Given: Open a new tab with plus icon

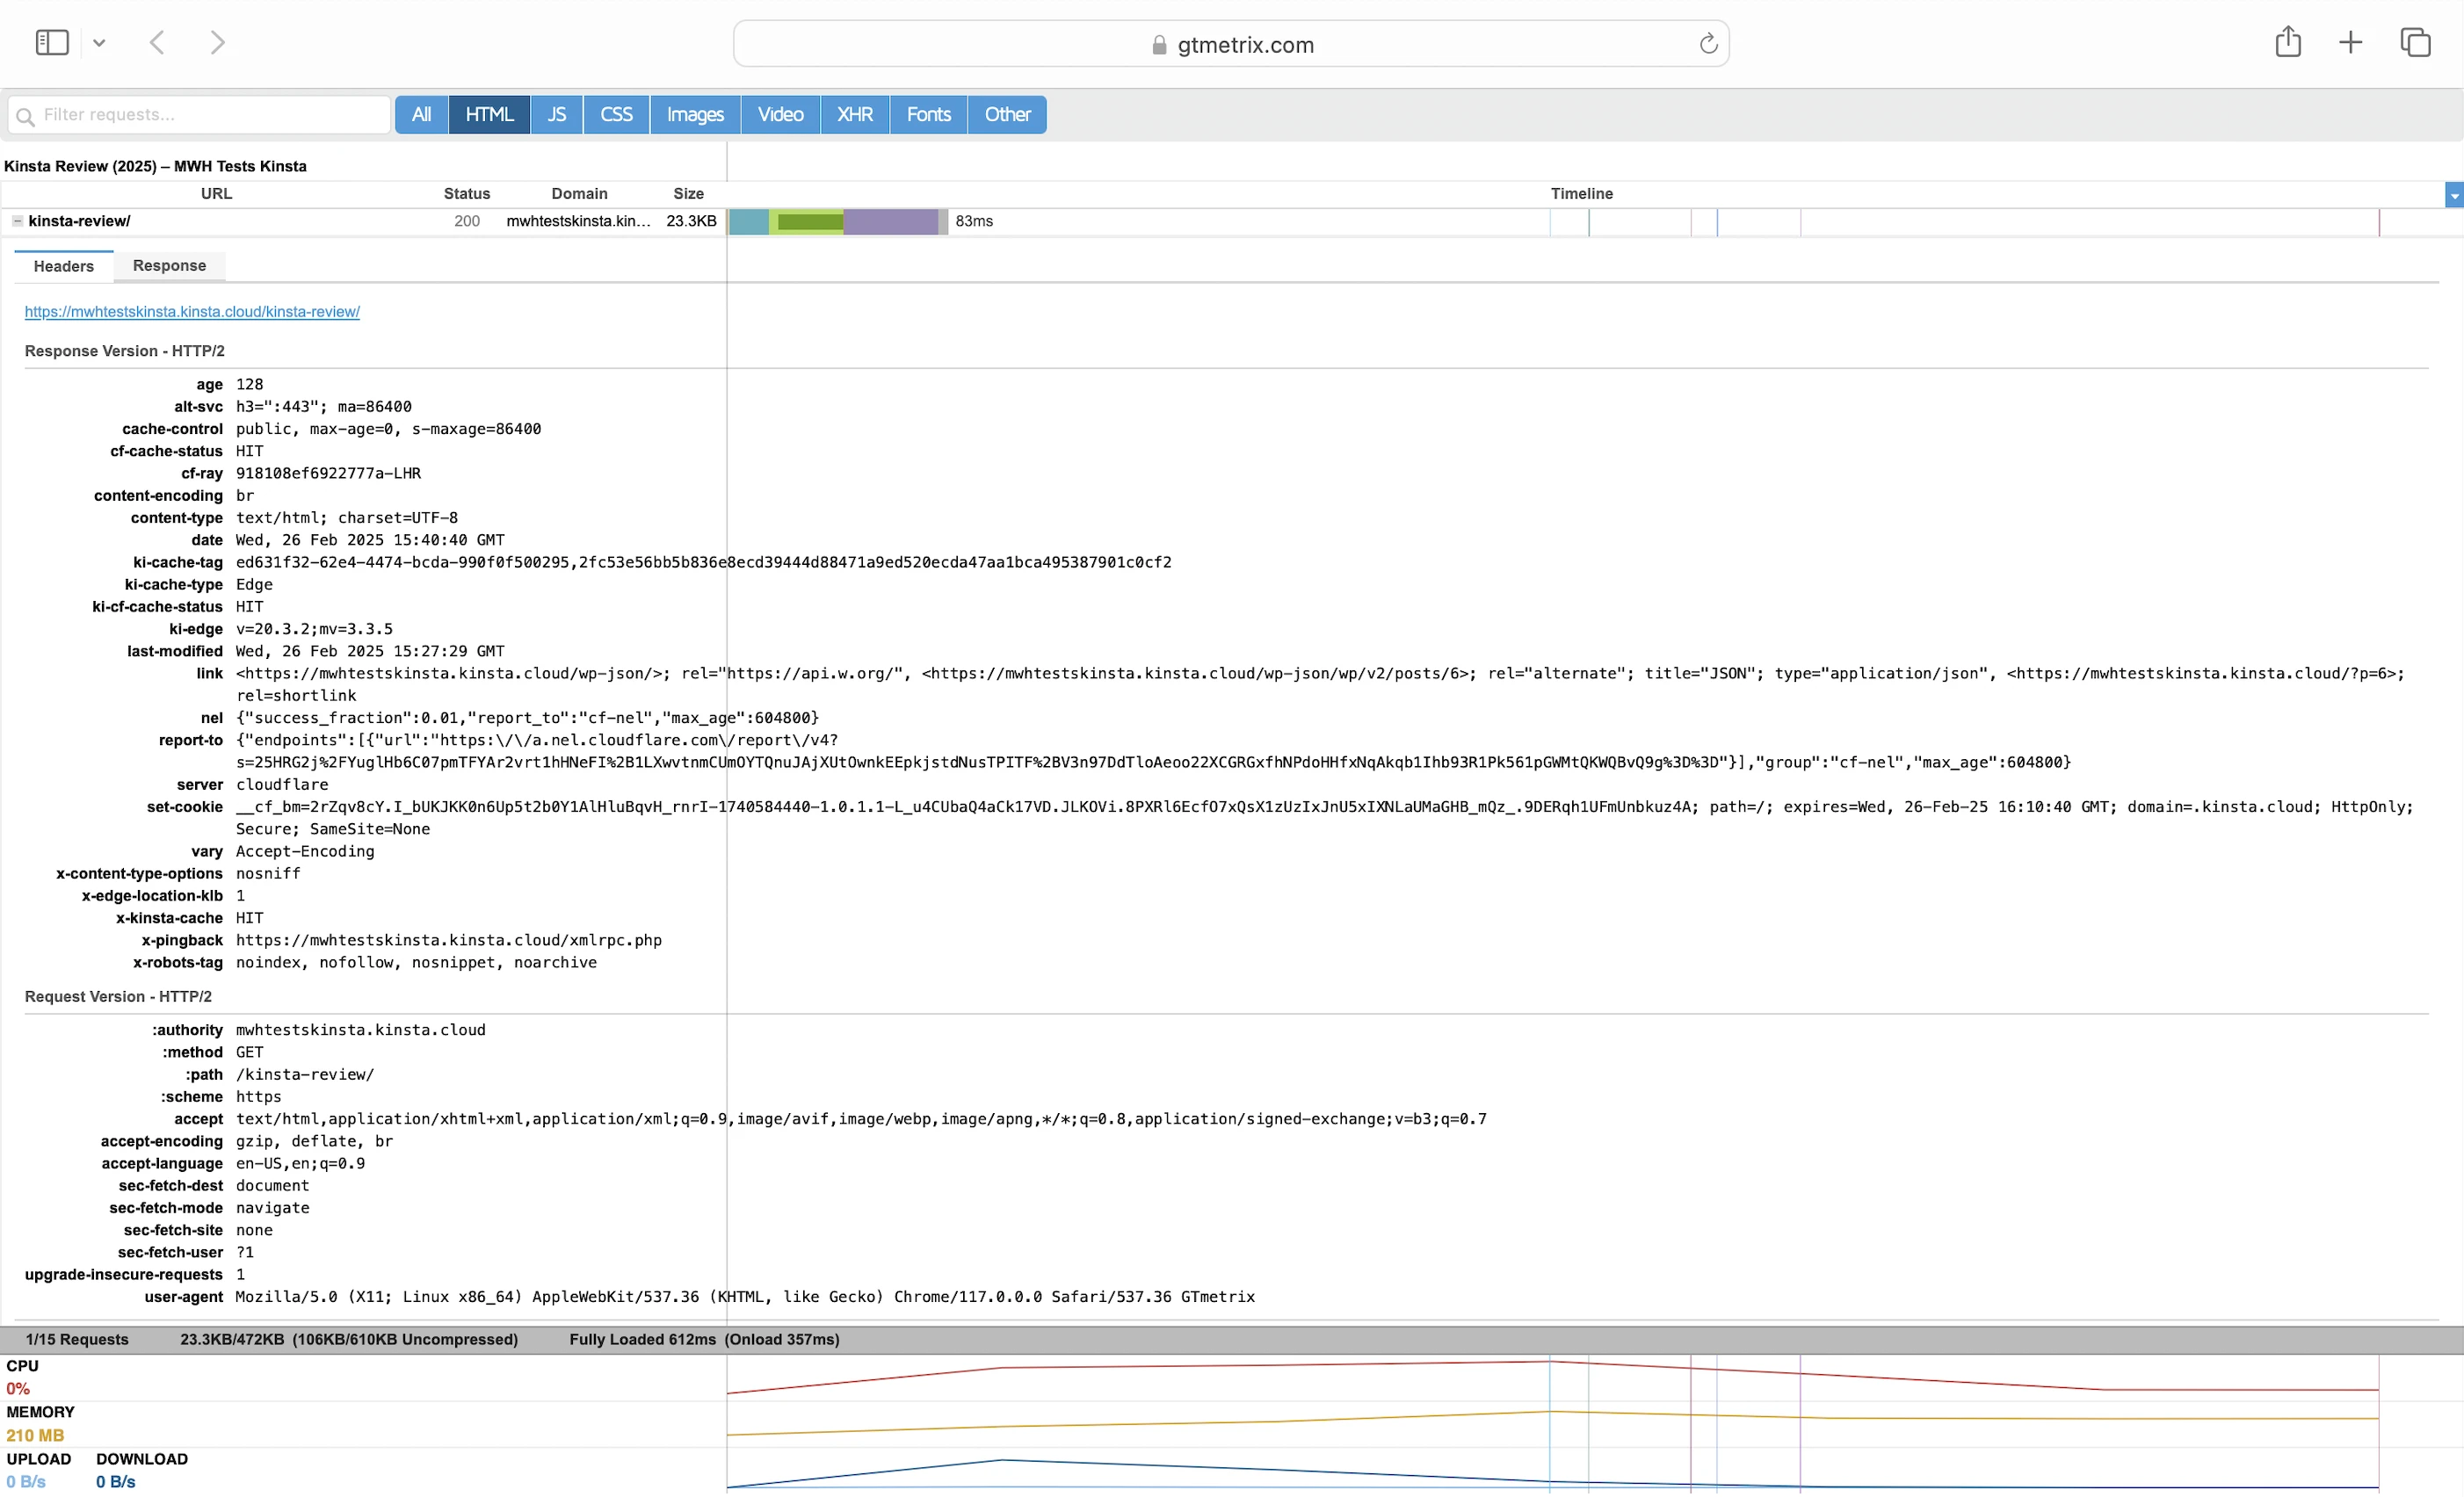Looking at the screenshot, I should click(2350, 42).
